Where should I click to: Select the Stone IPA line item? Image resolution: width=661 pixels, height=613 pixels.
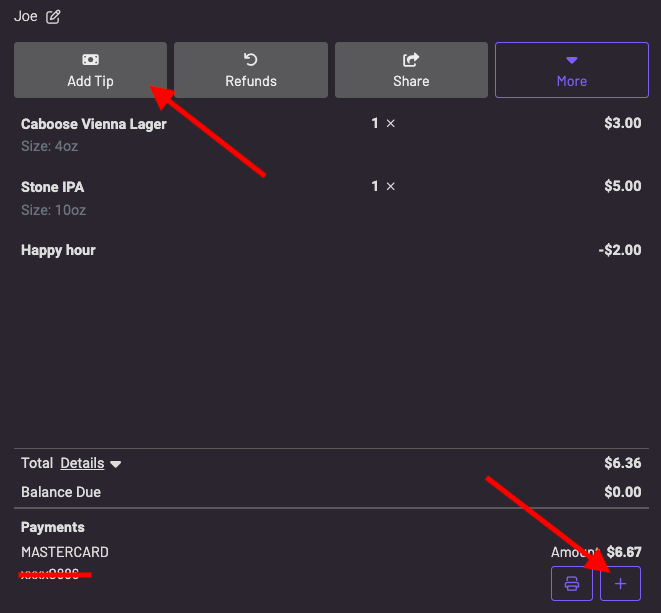click(54, 187)
